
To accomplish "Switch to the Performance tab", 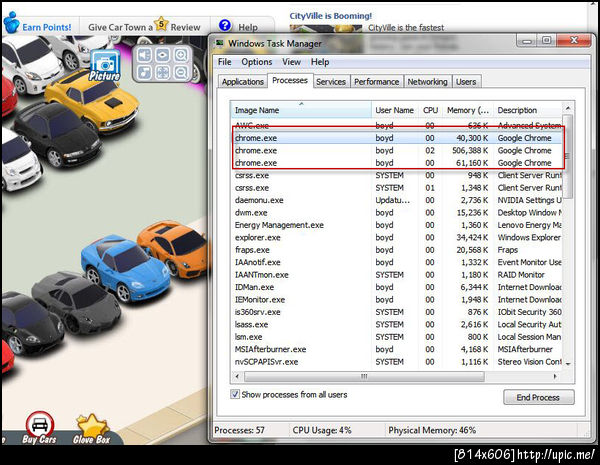I will [377, 82].
